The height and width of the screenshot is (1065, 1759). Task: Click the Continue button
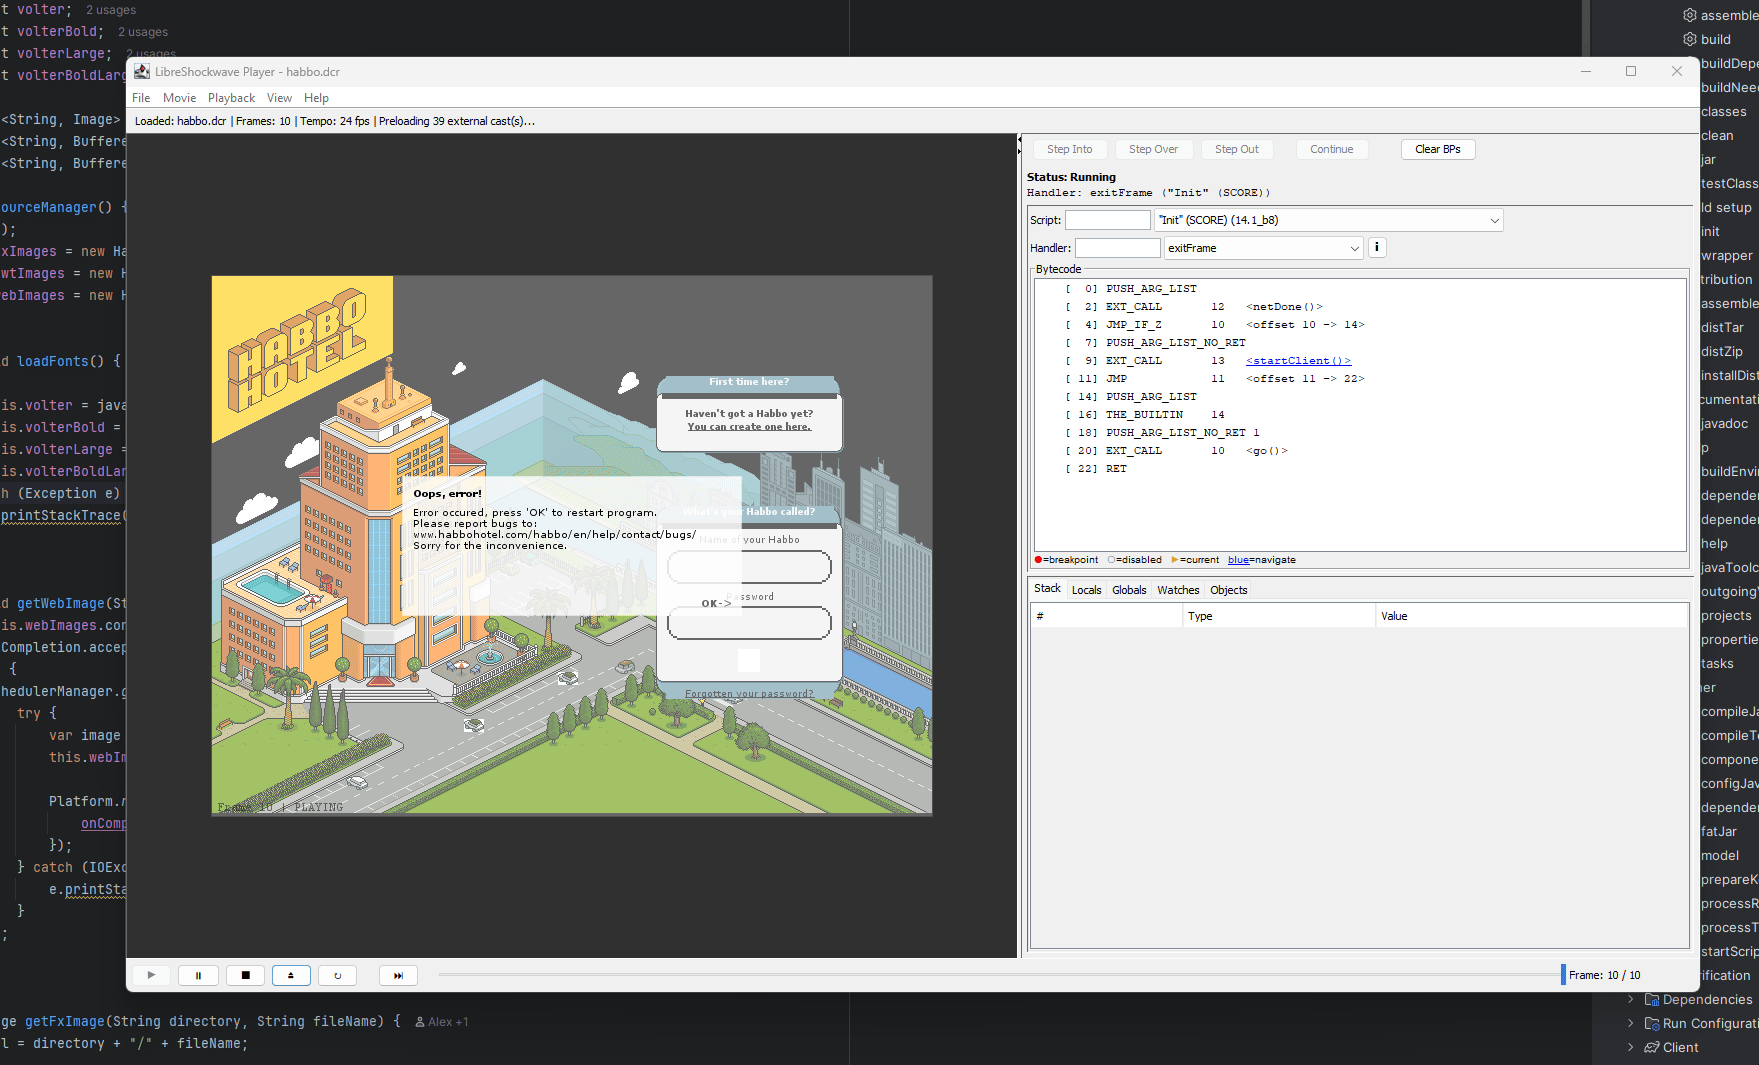(1332, 149)
